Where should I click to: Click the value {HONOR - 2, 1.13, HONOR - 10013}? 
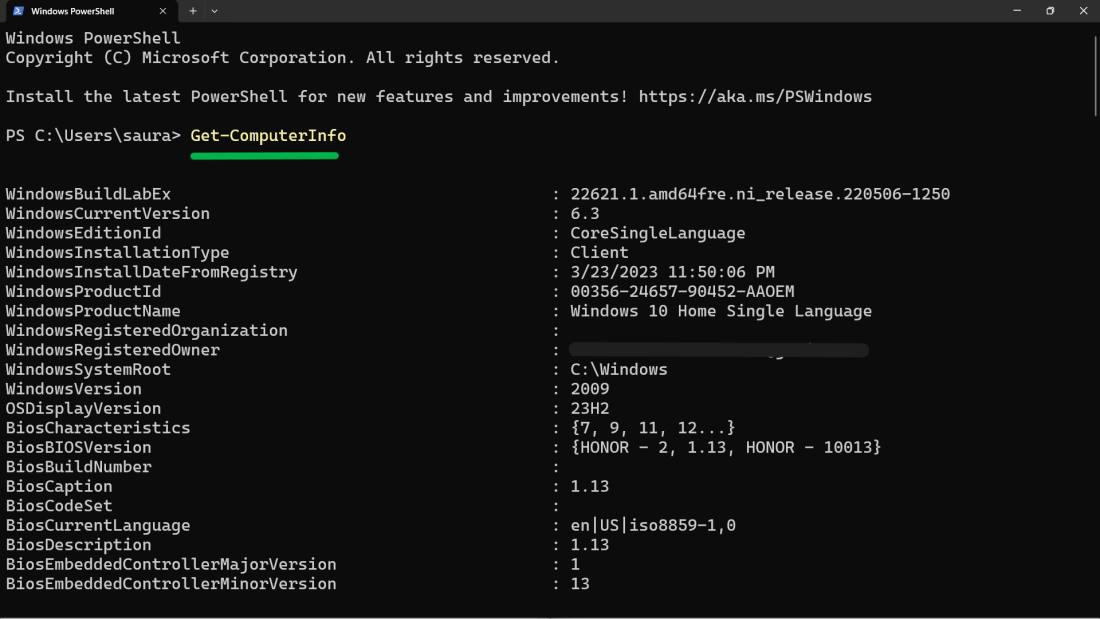coord(725,448)
